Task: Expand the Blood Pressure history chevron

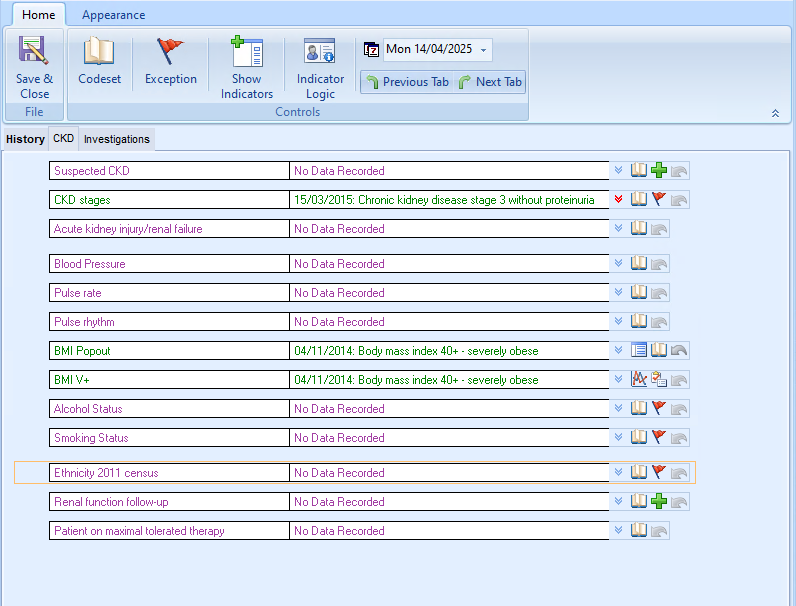Action: point(618,263)
